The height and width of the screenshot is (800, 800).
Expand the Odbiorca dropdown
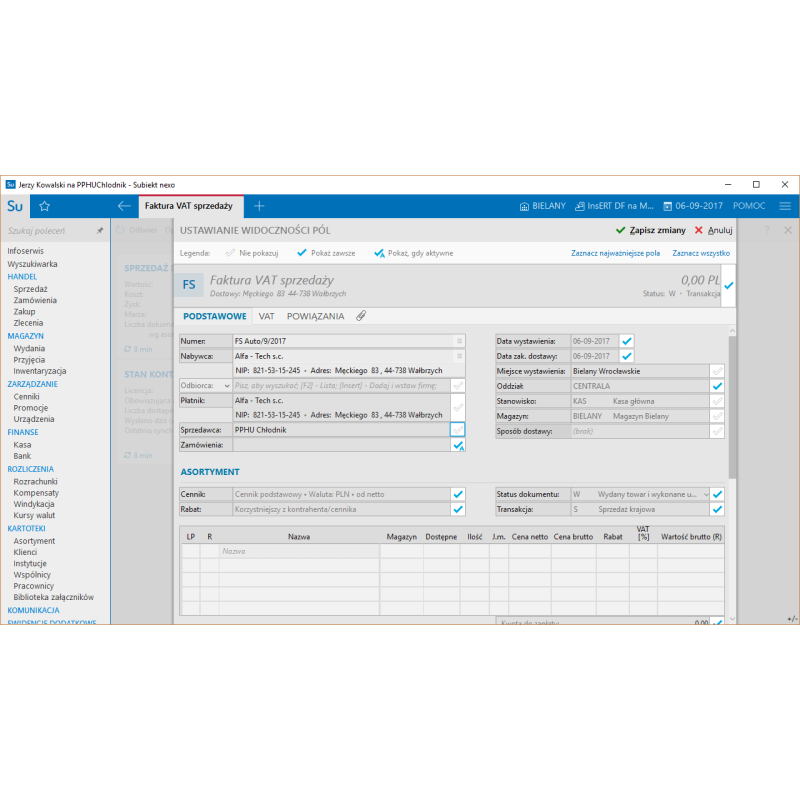pos(226,385)
